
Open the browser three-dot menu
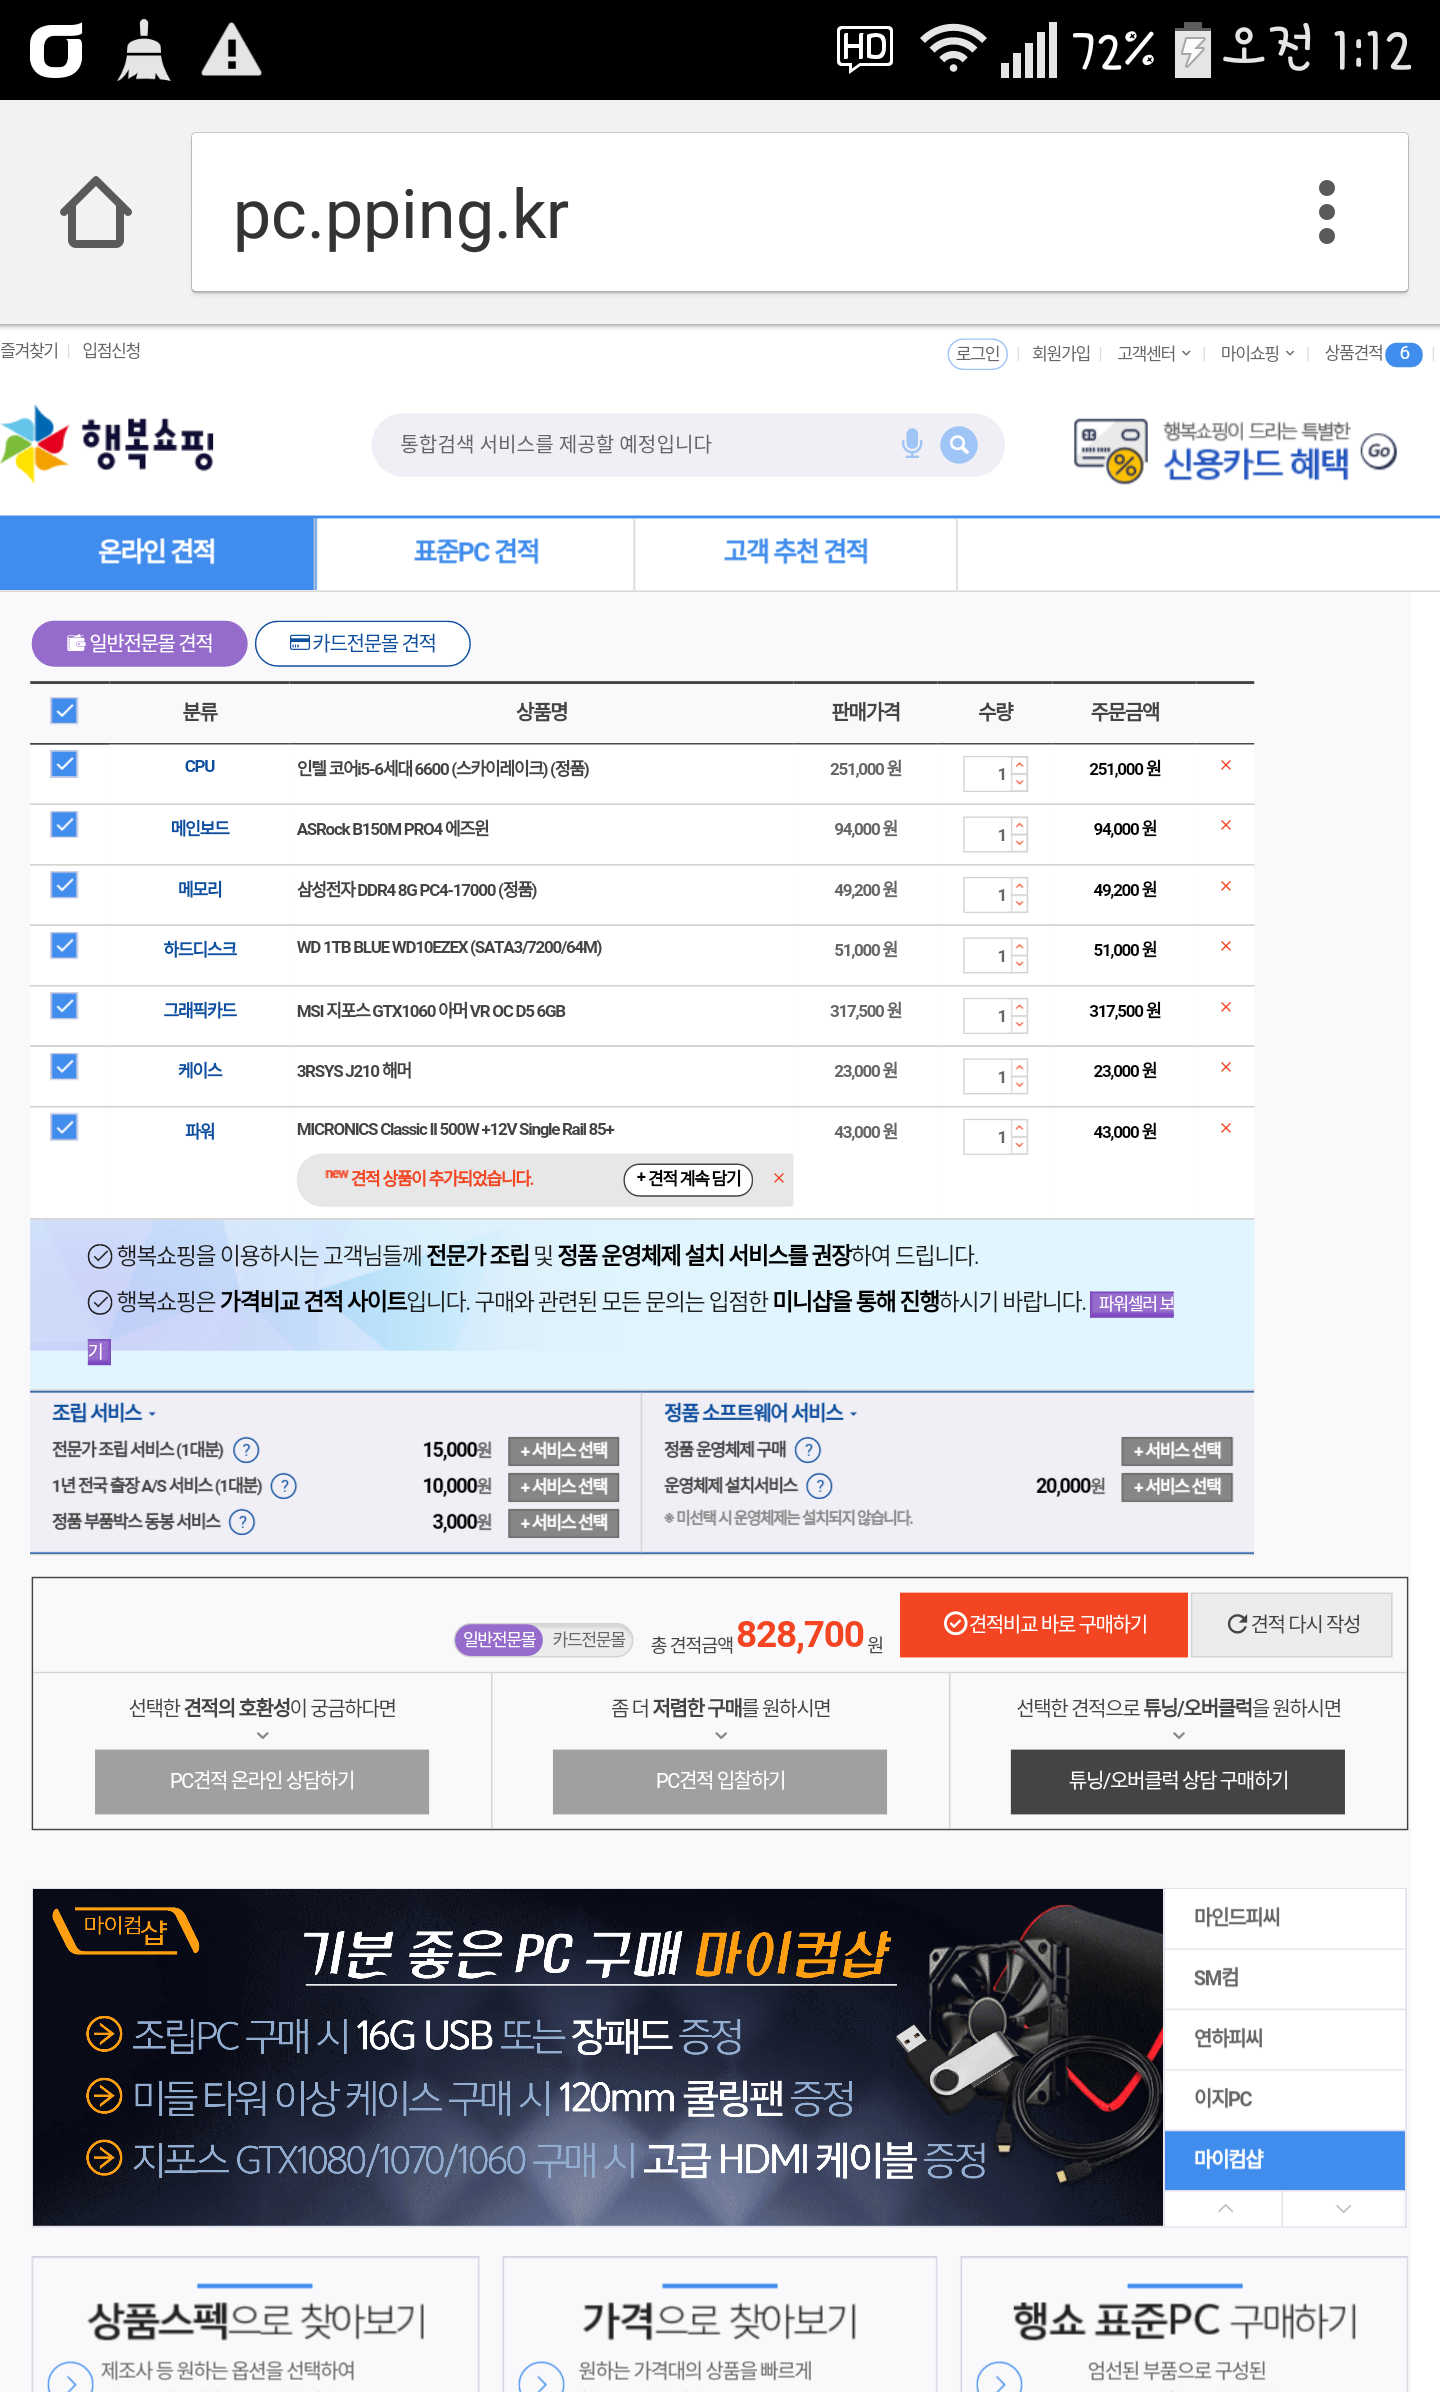1326,212
